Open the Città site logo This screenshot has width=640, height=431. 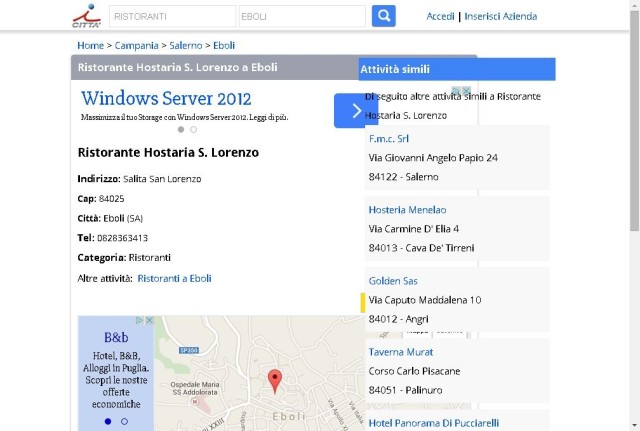[87, 16]
